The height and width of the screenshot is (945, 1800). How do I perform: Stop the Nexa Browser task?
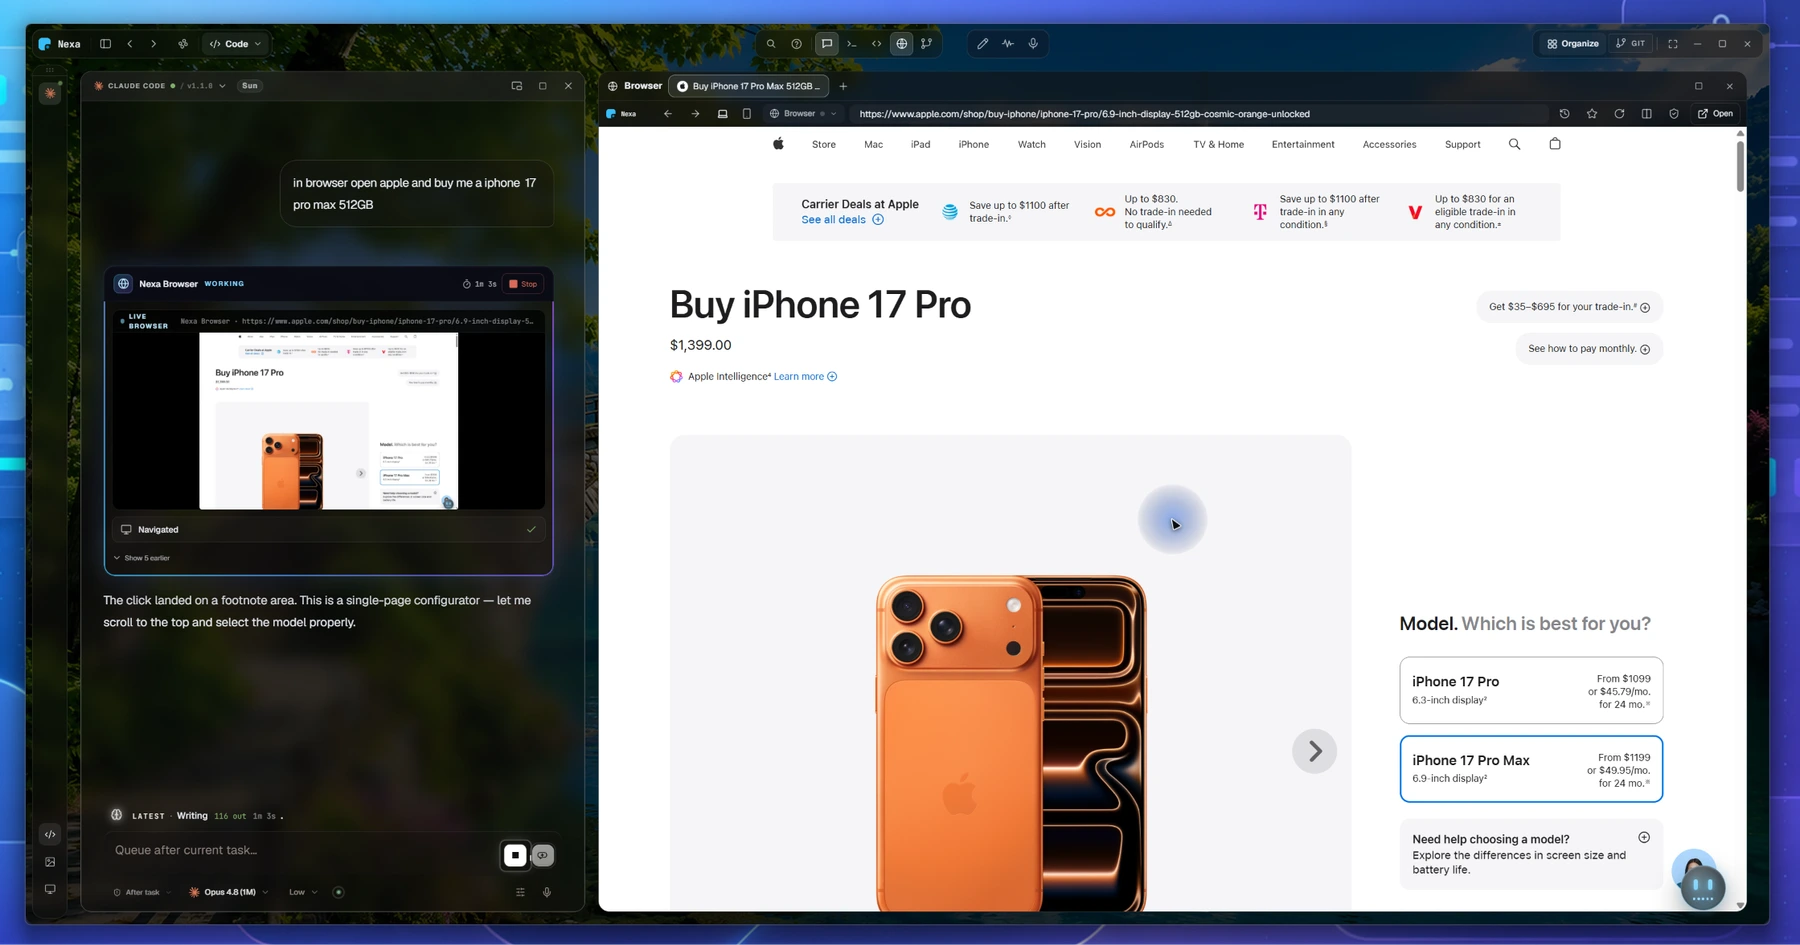coord(524,284)
